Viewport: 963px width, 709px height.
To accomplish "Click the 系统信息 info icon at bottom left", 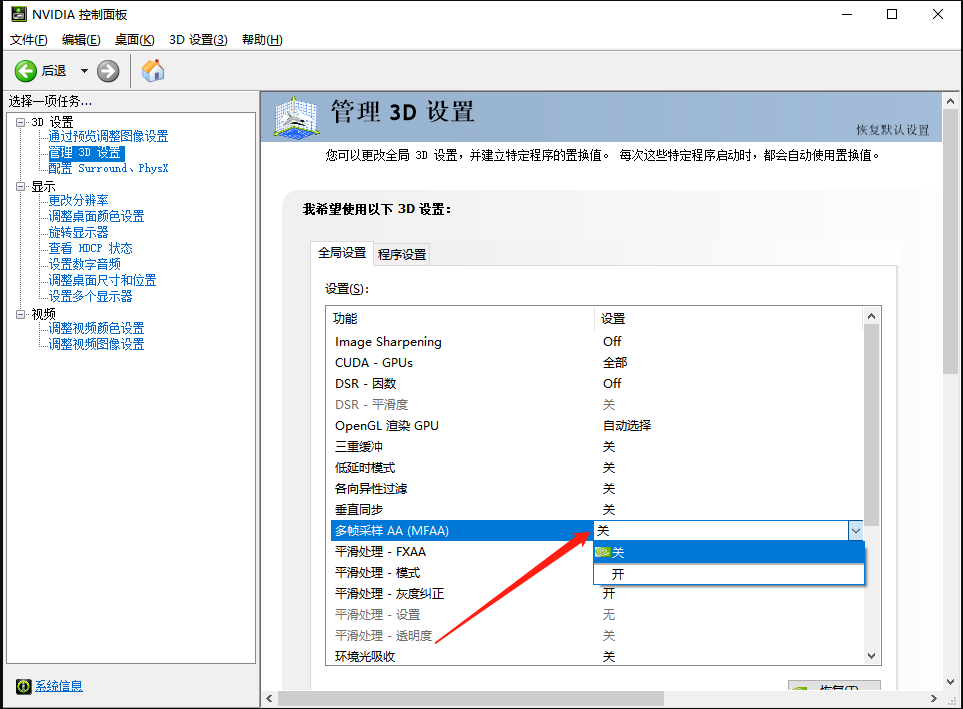I will (22, 686).
